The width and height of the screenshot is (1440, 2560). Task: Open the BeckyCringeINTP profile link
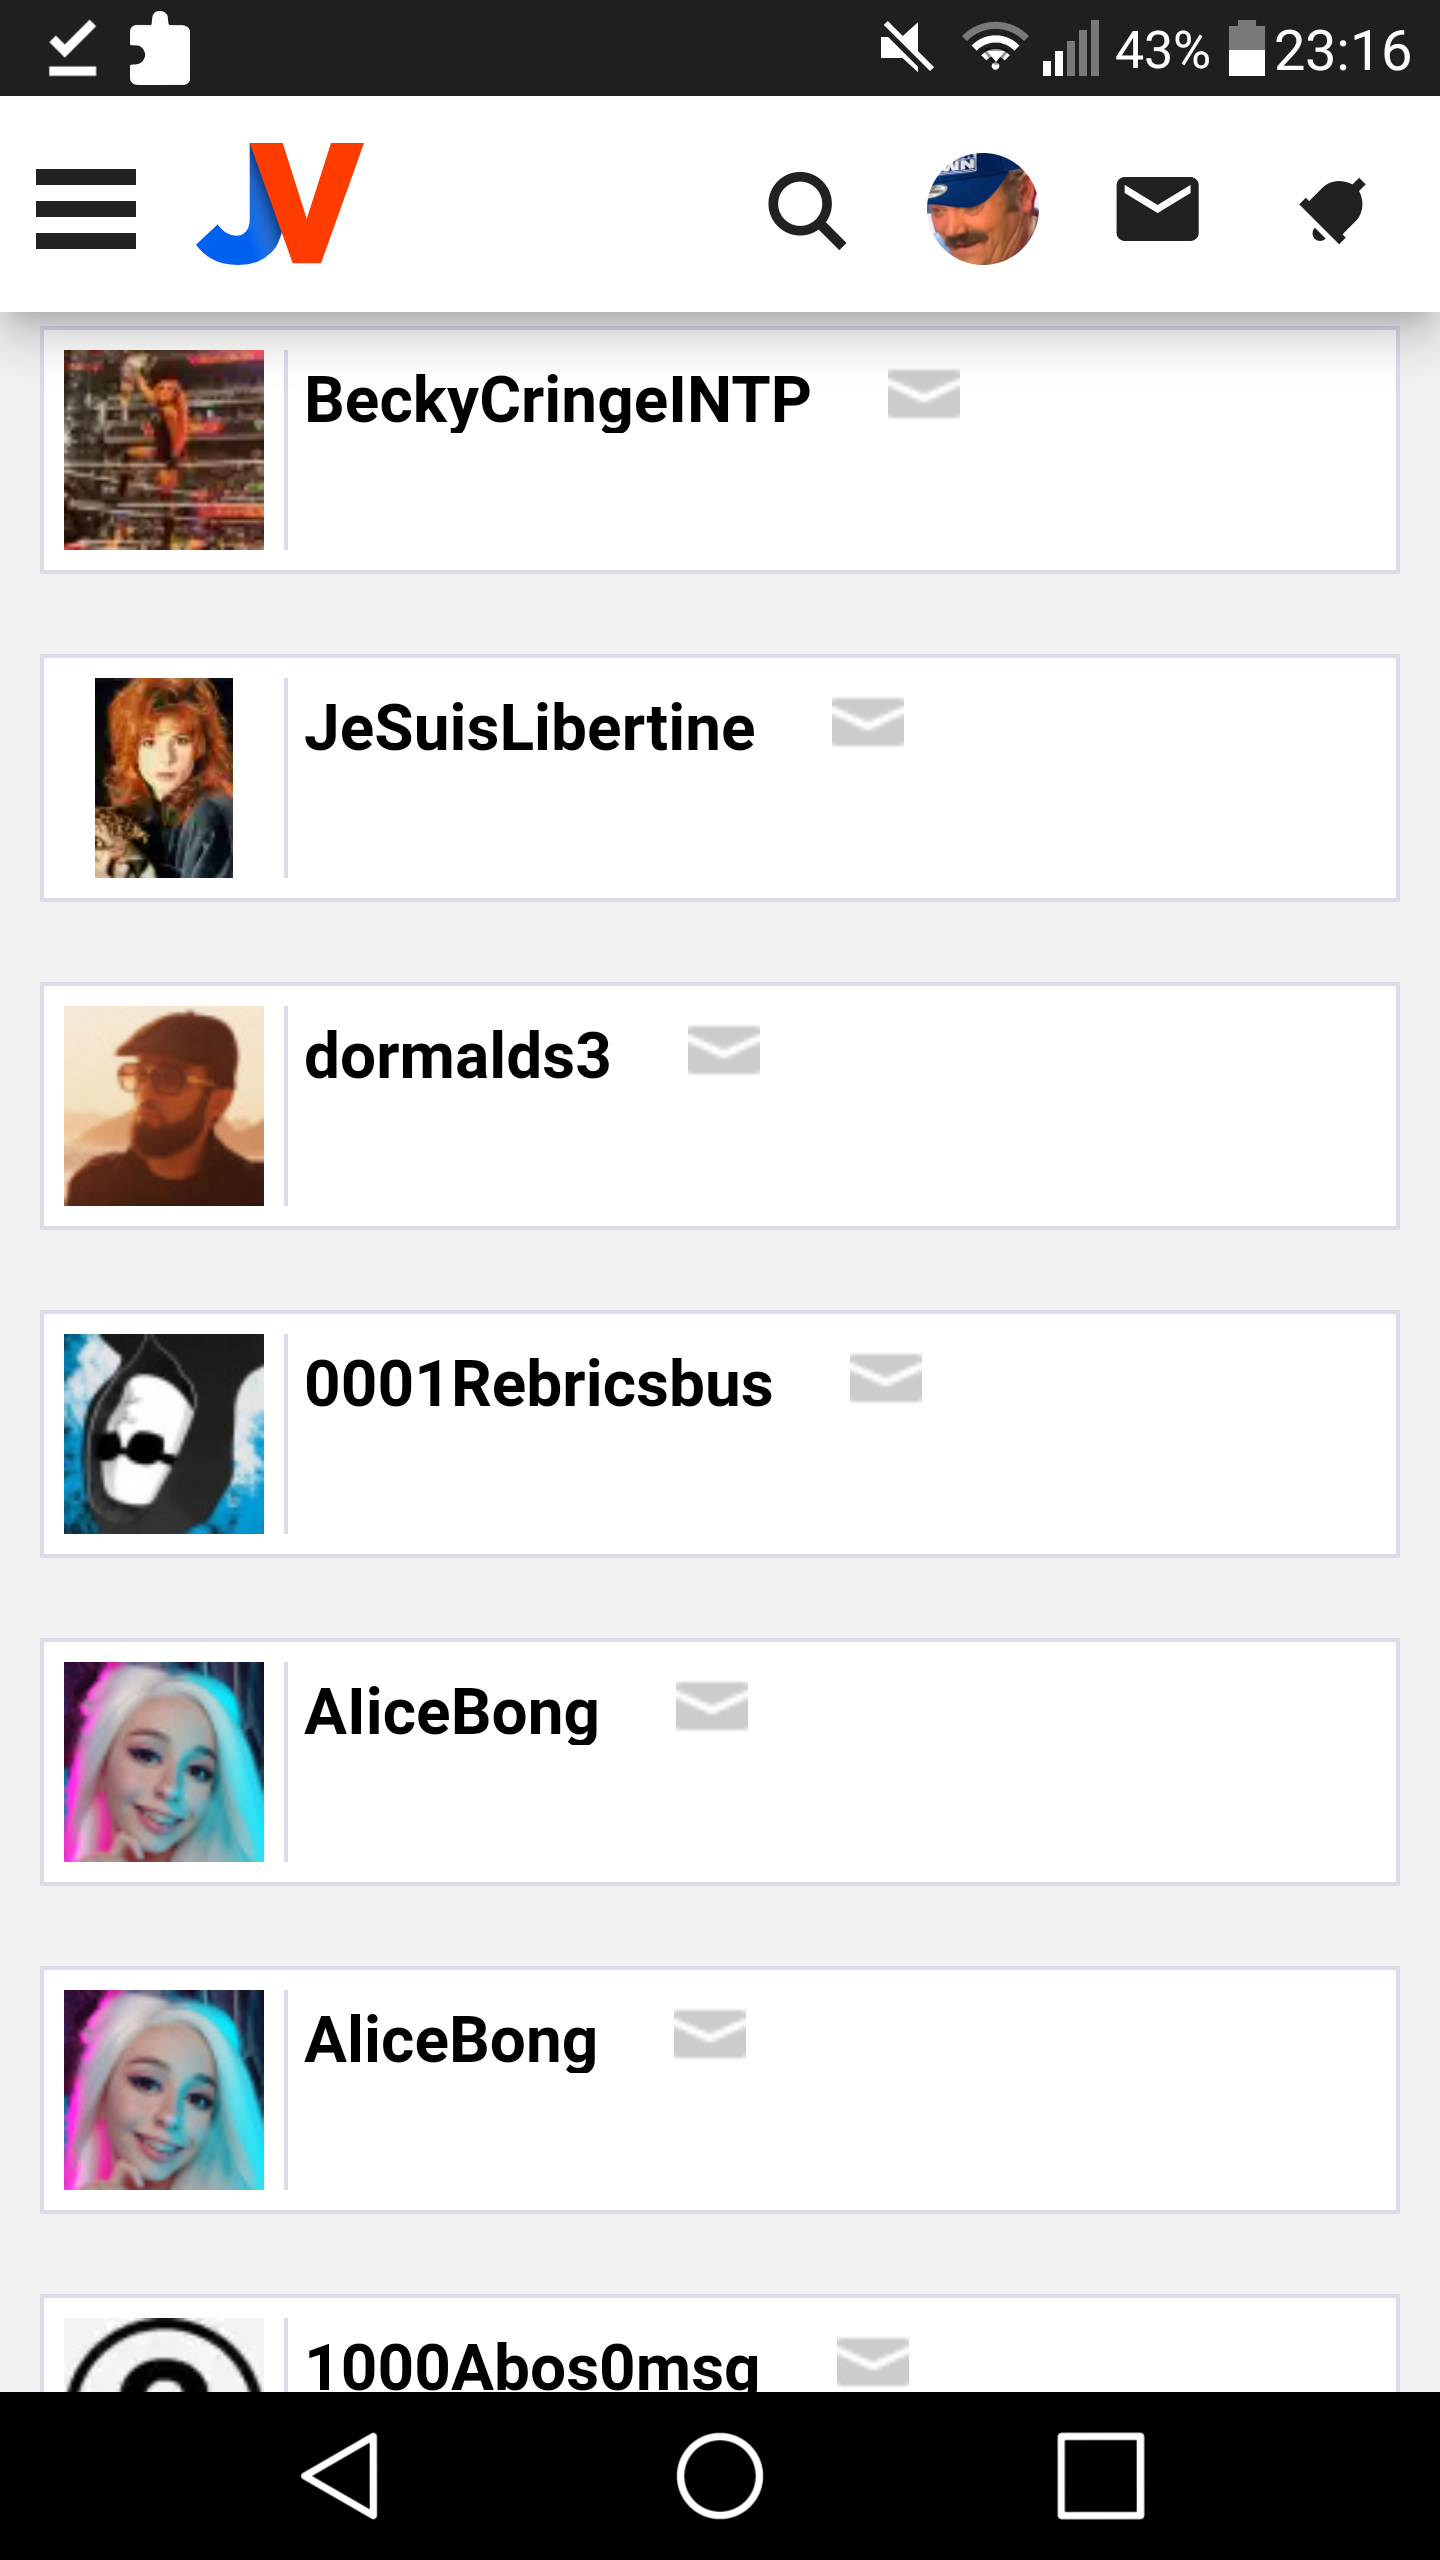click(x=557, y=400)
